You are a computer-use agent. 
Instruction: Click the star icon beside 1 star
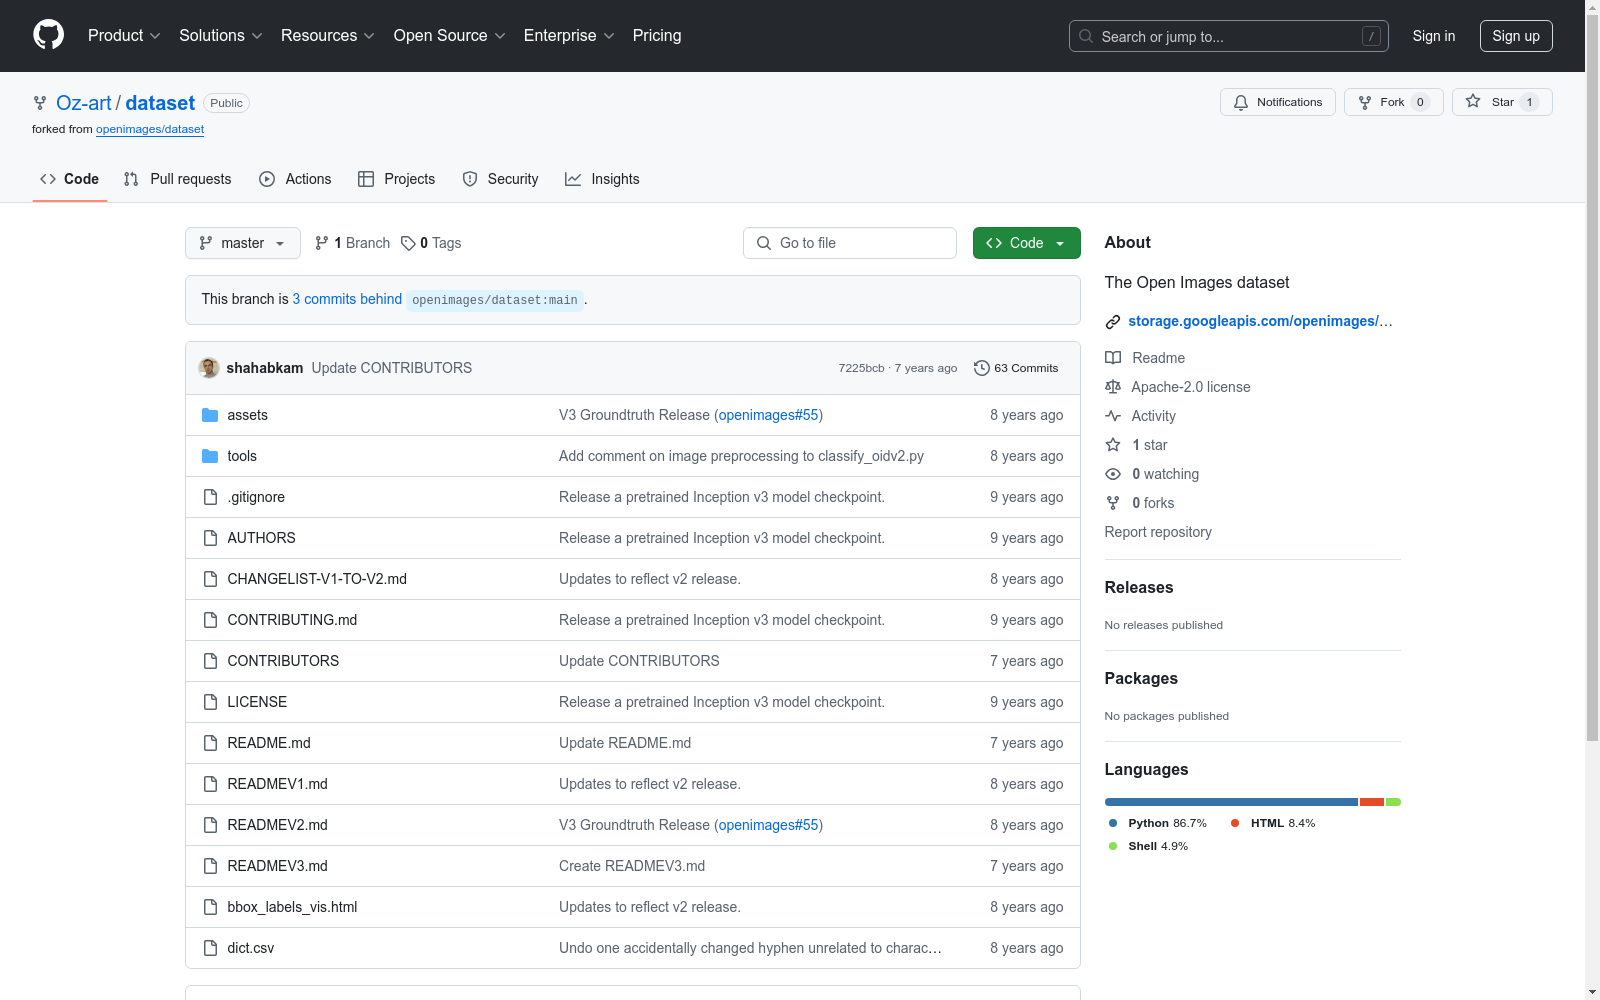1113,445
